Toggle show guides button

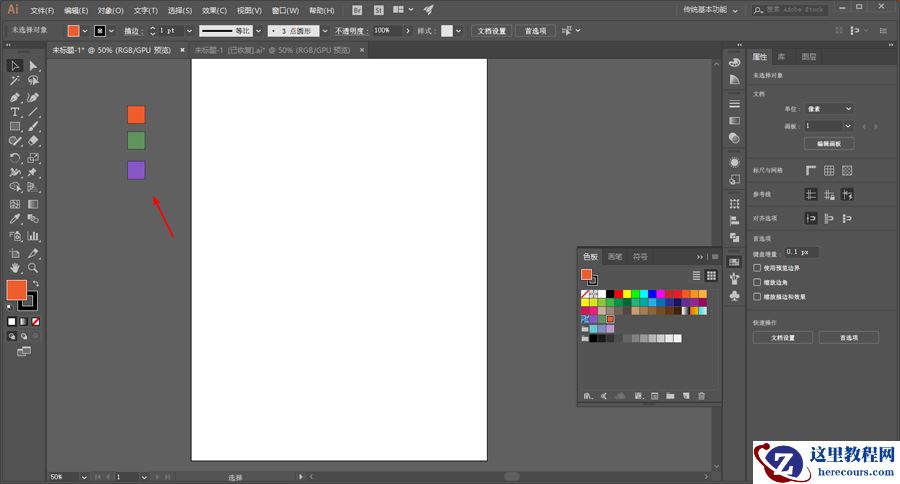810,195
